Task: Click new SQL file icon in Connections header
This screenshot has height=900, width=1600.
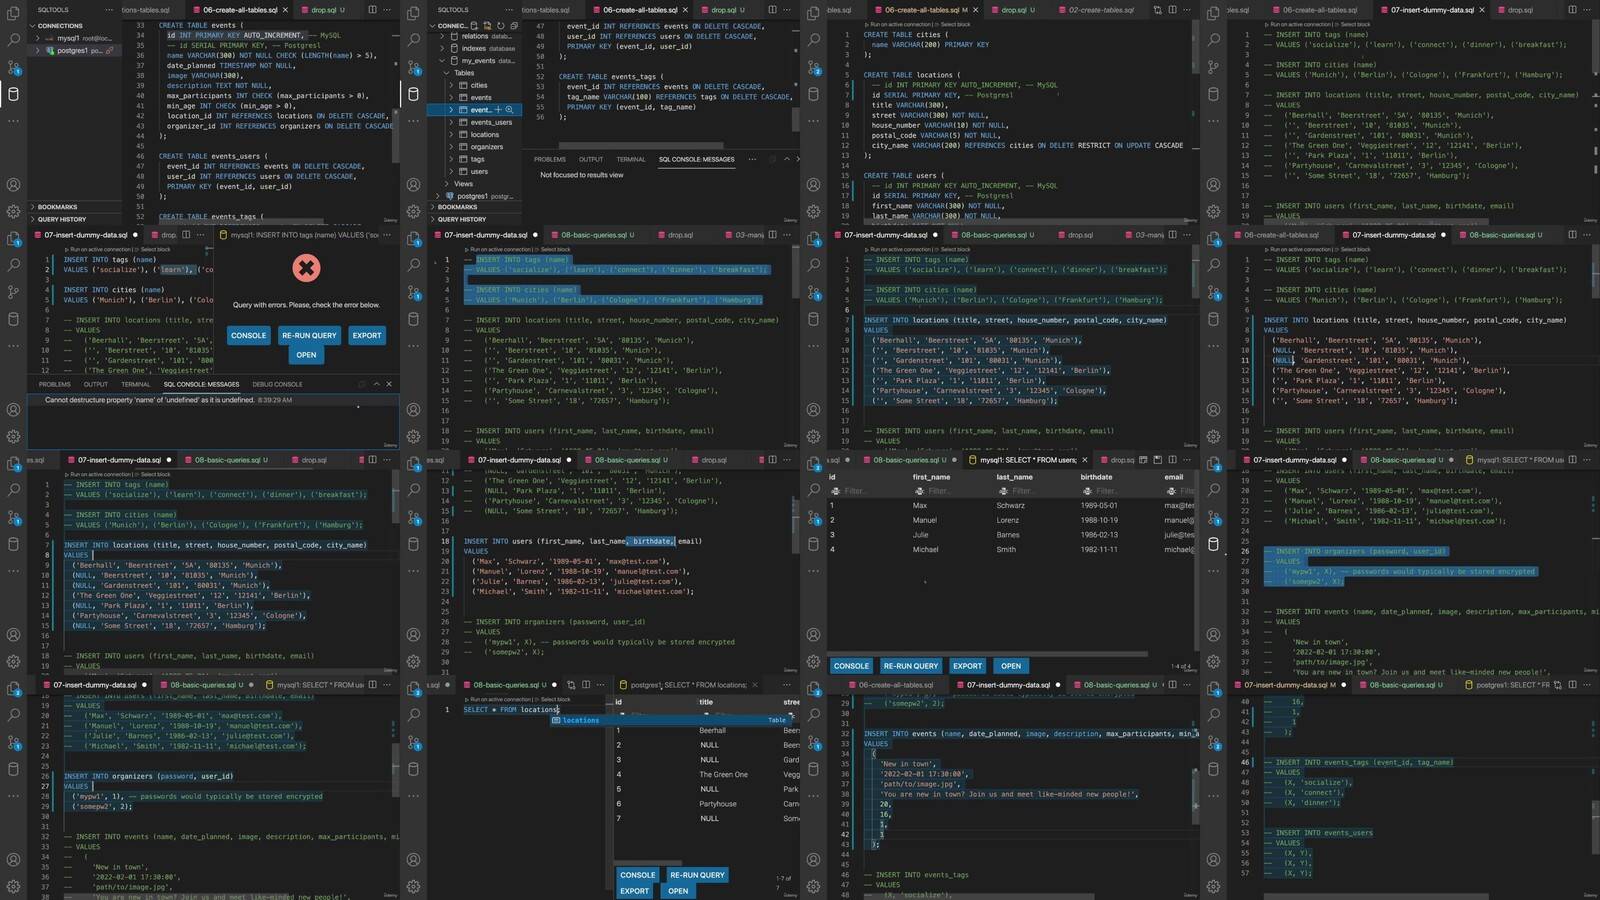Action: 487,25
